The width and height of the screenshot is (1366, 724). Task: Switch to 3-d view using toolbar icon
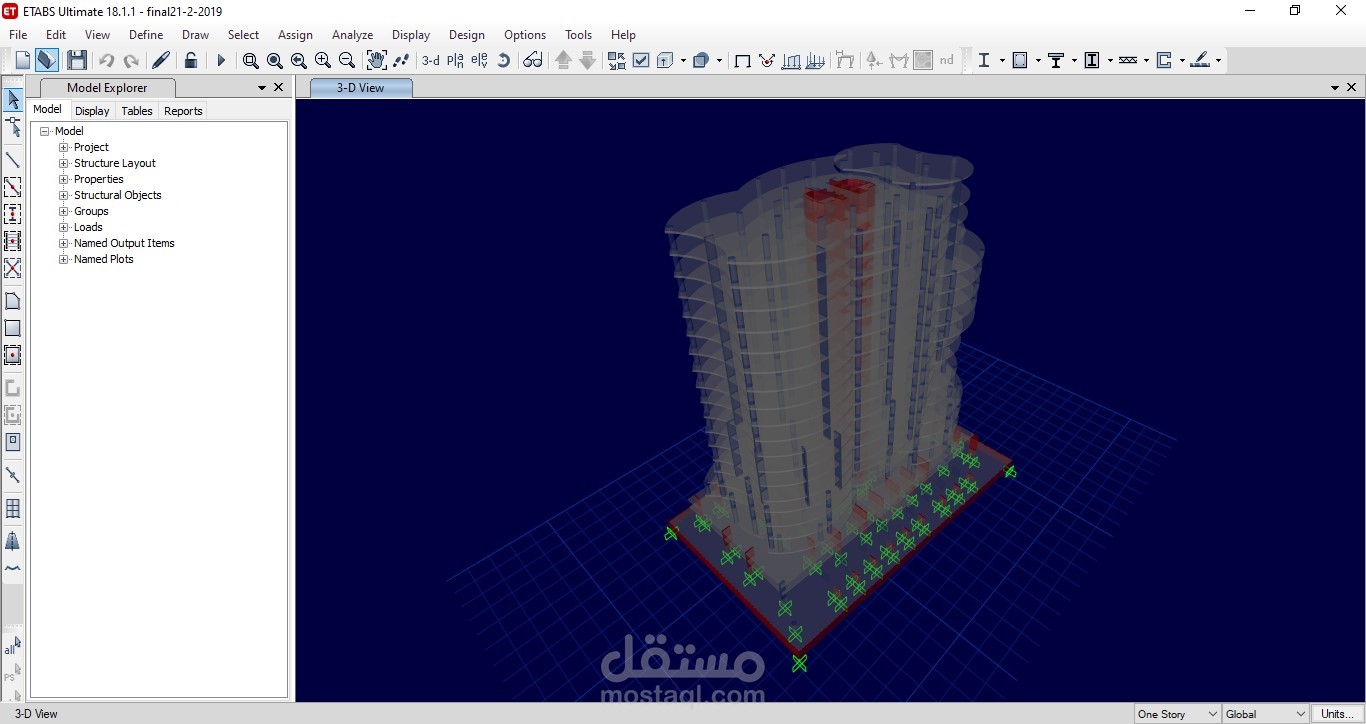point(431,60)
